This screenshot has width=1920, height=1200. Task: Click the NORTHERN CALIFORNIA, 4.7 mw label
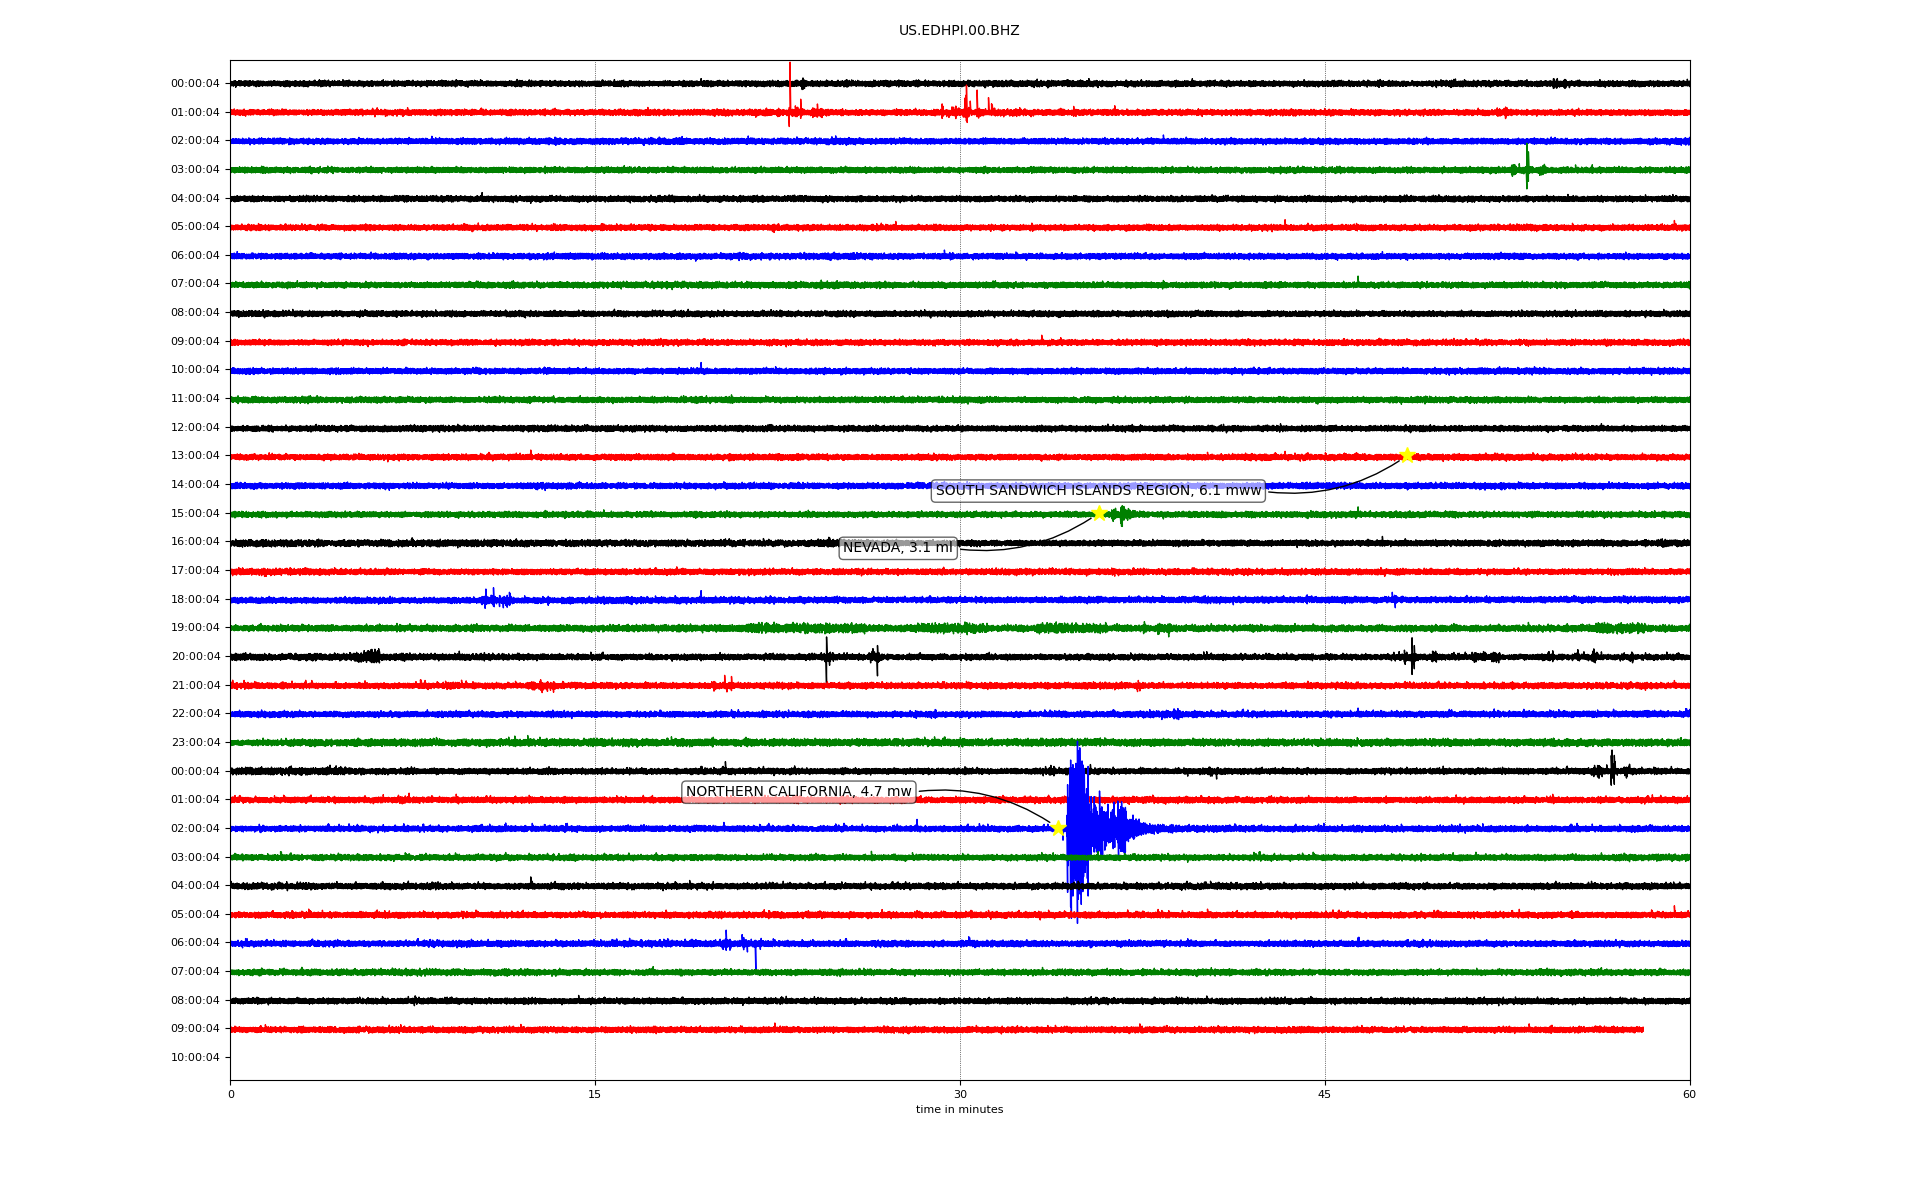coord(799,792)
